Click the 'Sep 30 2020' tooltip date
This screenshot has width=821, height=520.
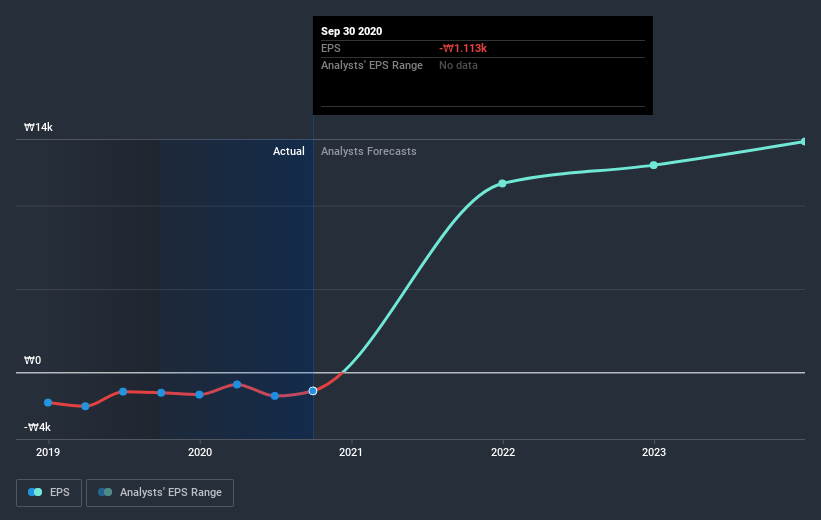[351, 31]
